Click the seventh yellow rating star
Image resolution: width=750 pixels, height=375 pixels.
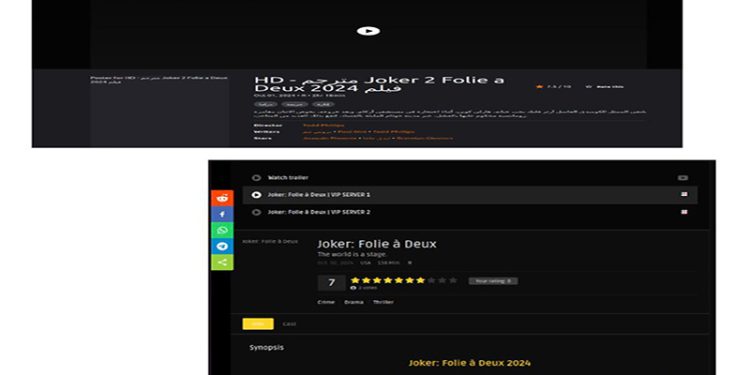(x=420, y=280)
